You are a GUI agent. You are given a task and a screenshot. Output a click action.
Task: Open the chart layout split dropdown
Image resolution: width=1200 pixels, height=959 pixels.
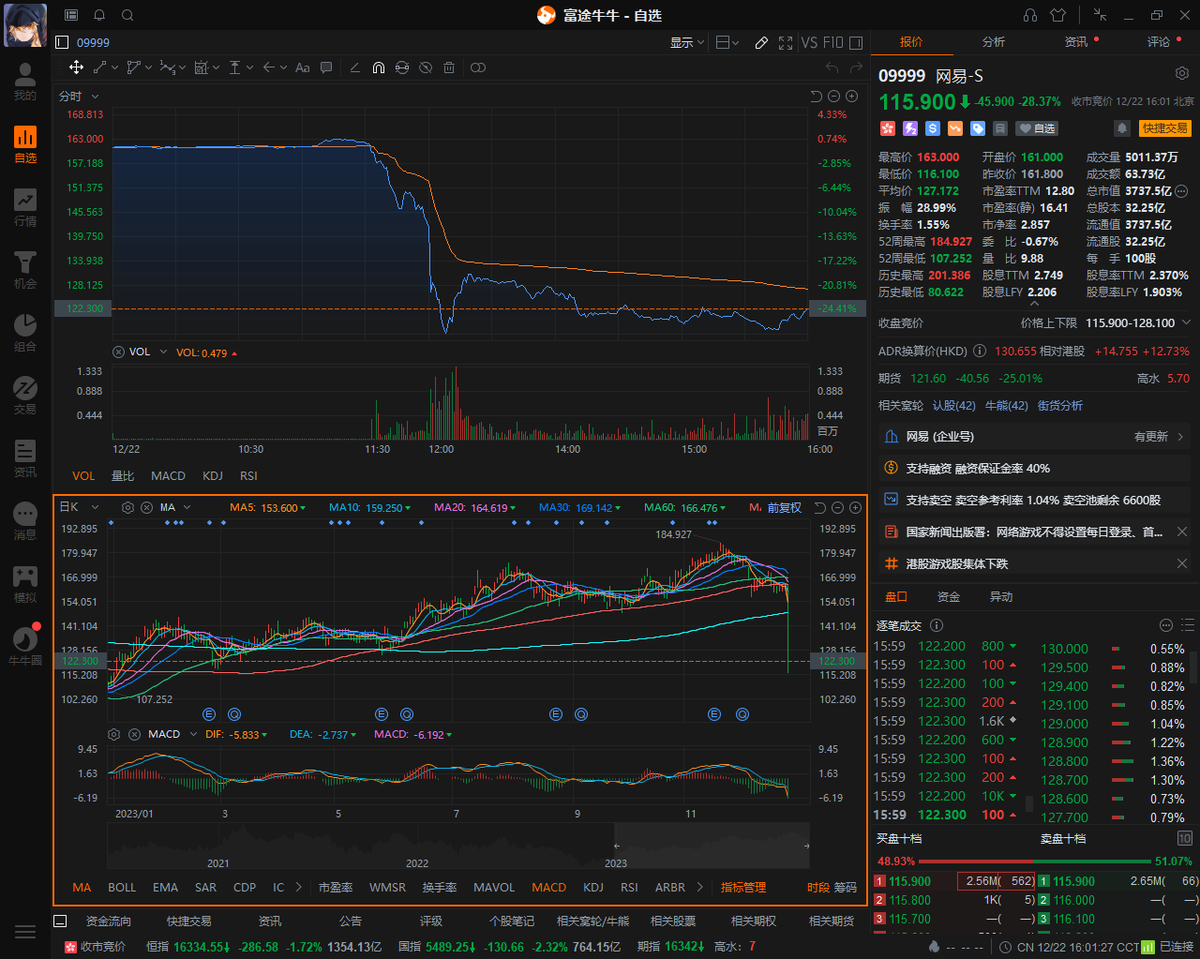pos(728,43)
